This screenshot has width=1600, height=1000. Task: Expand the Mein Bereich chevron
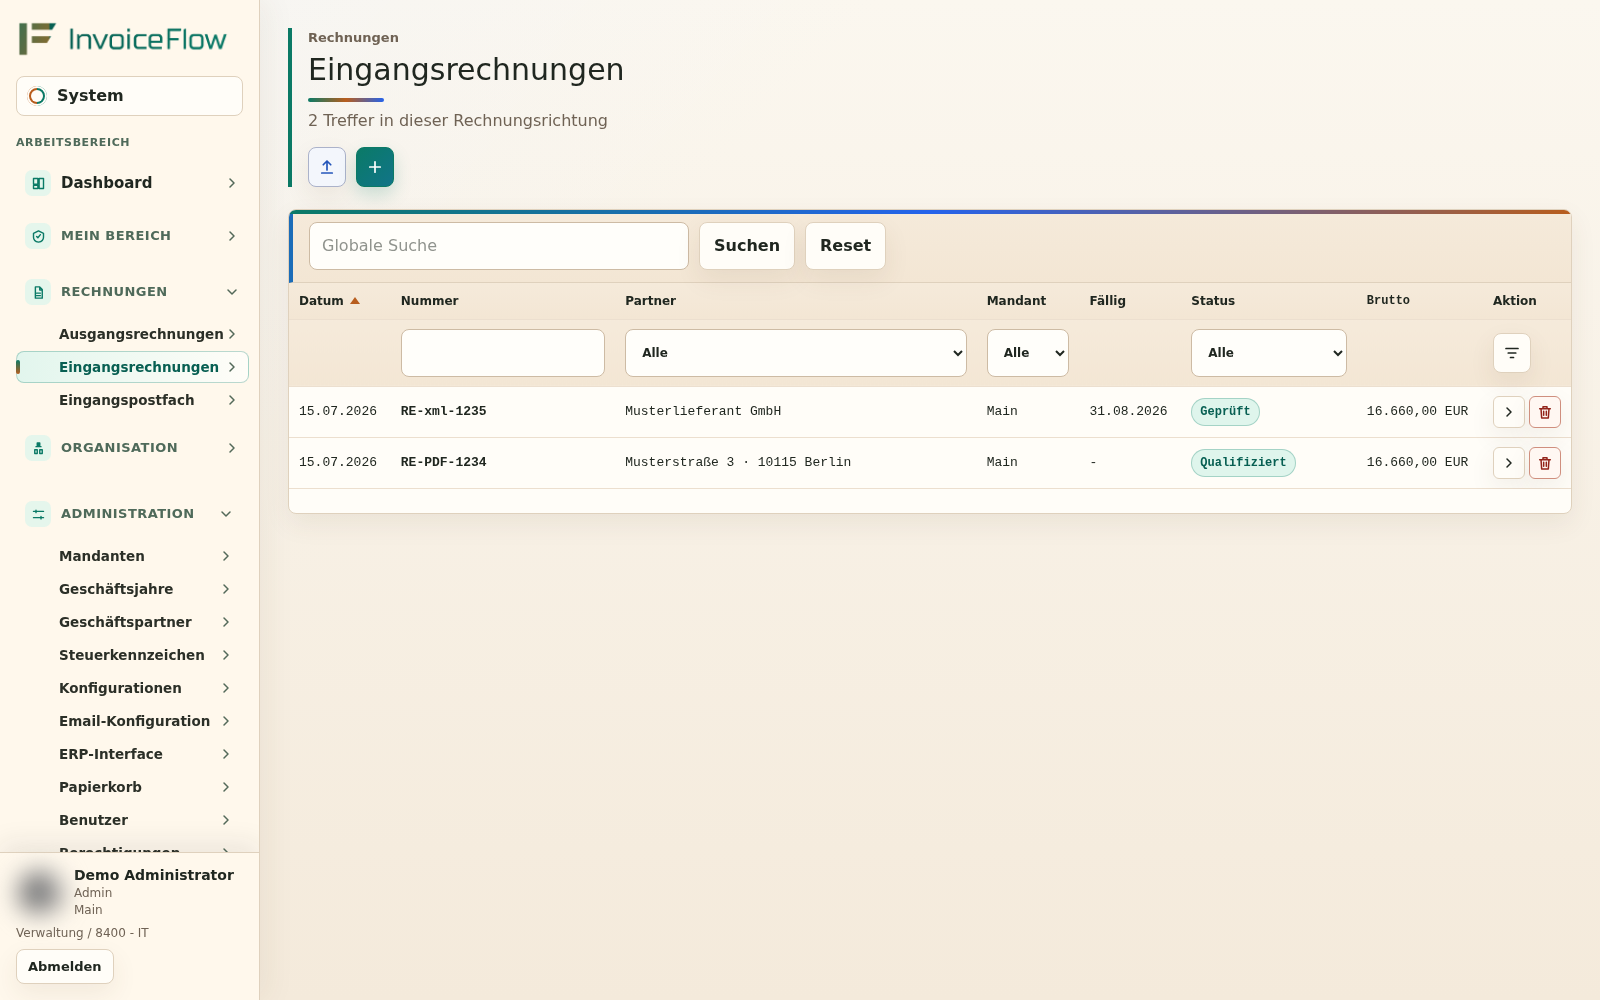click(x=232, y=236)
